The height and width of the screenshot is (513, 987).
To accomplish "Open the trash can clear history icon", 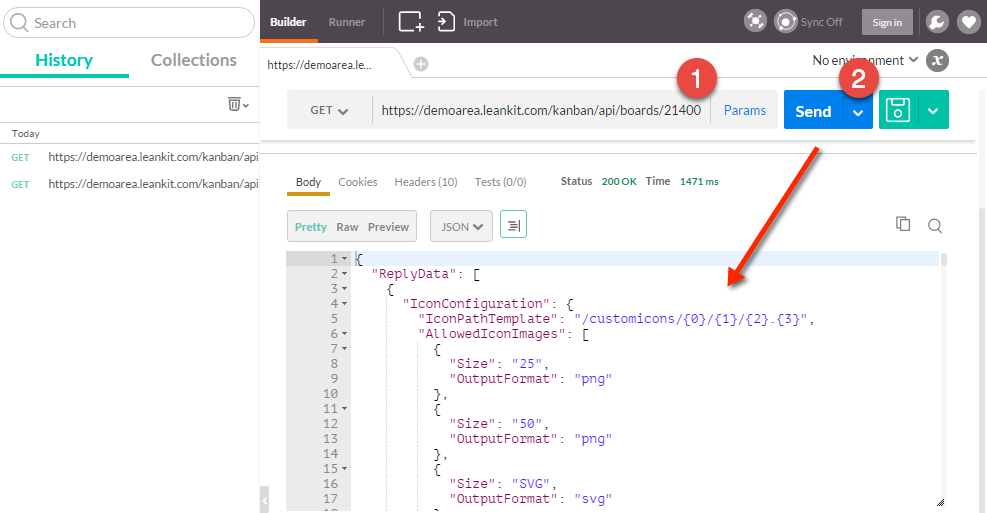I will [x=234, y=104].
